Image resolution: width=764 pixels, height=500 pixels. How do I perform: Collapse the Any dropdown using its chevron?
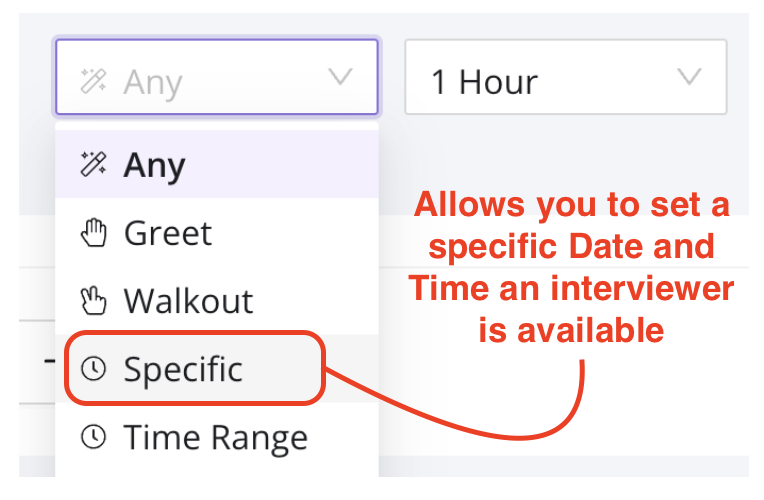click(x=340, y=78)
